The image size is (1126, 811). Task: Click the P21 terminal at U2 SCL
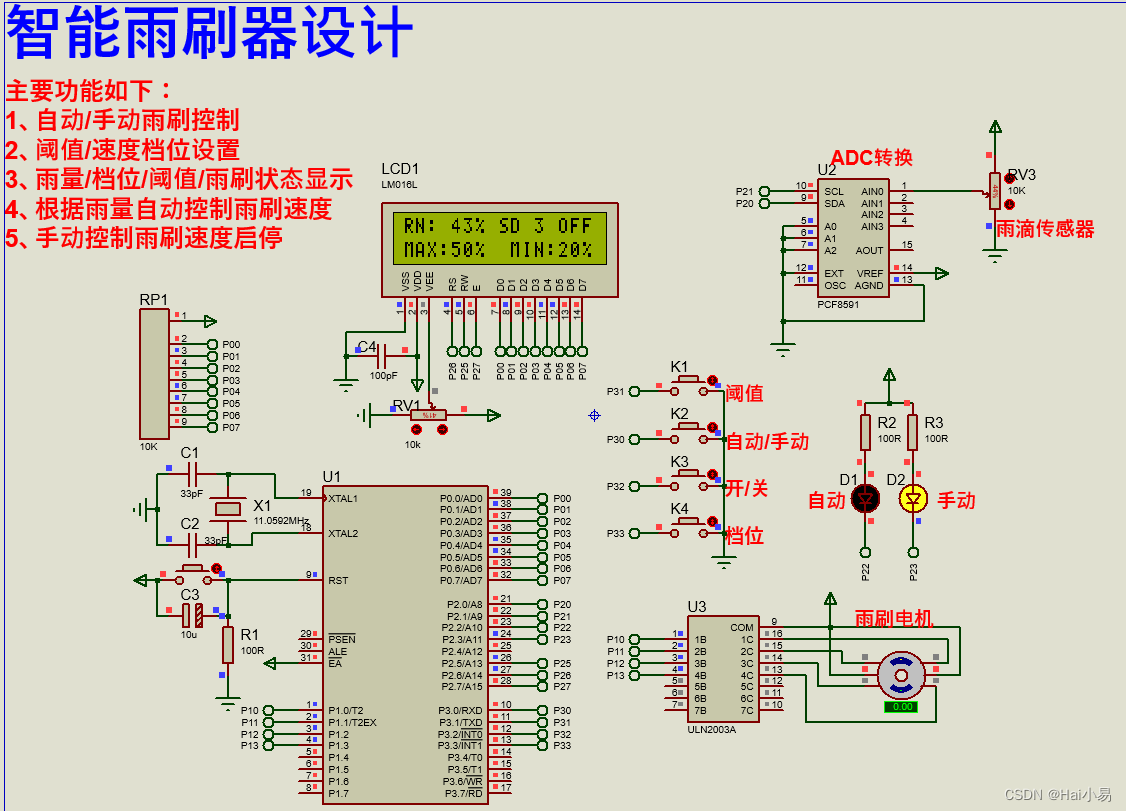point(764,191)
